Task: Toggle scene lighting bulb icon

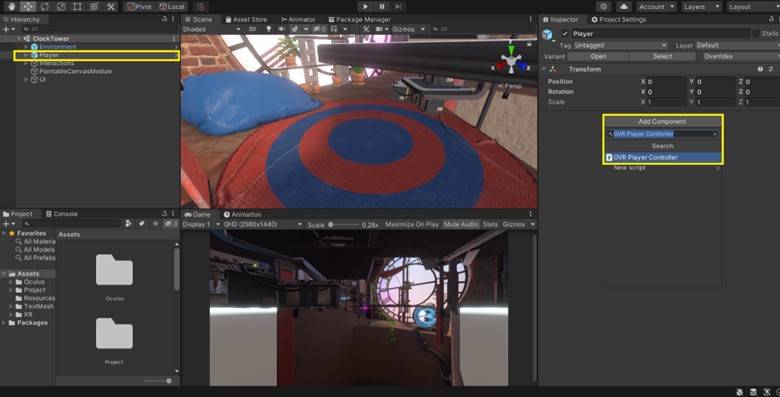Action: [269, 29]
